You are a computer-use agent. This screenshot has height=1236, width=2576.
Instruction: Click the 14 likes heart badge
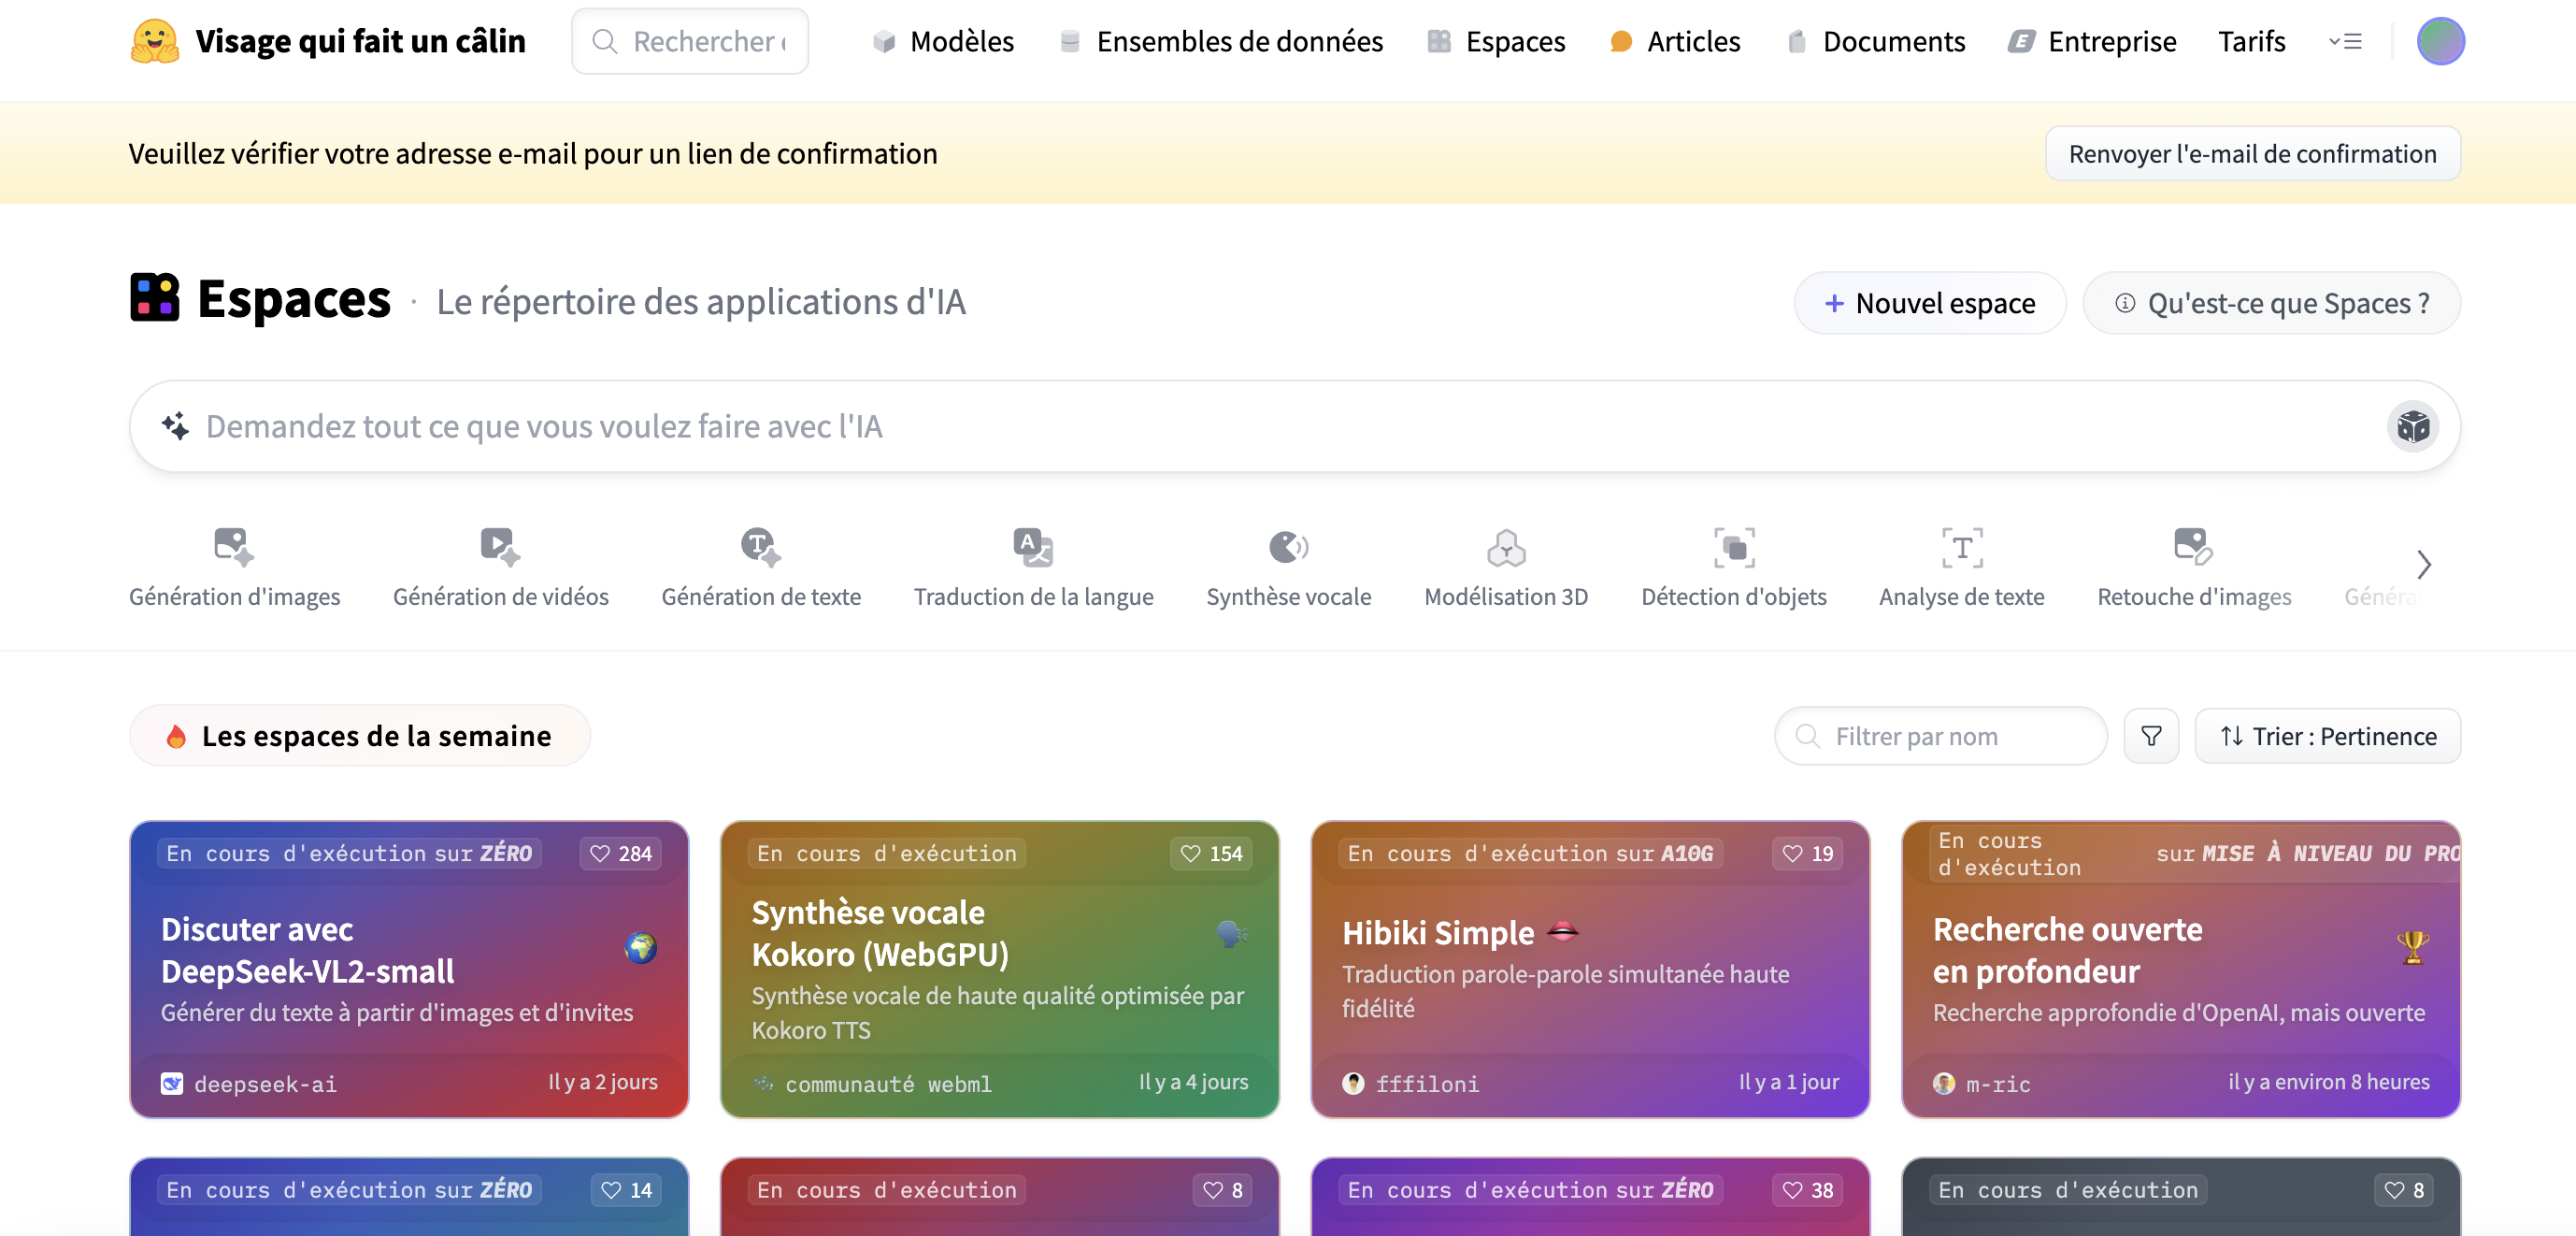click(626, 1190)
